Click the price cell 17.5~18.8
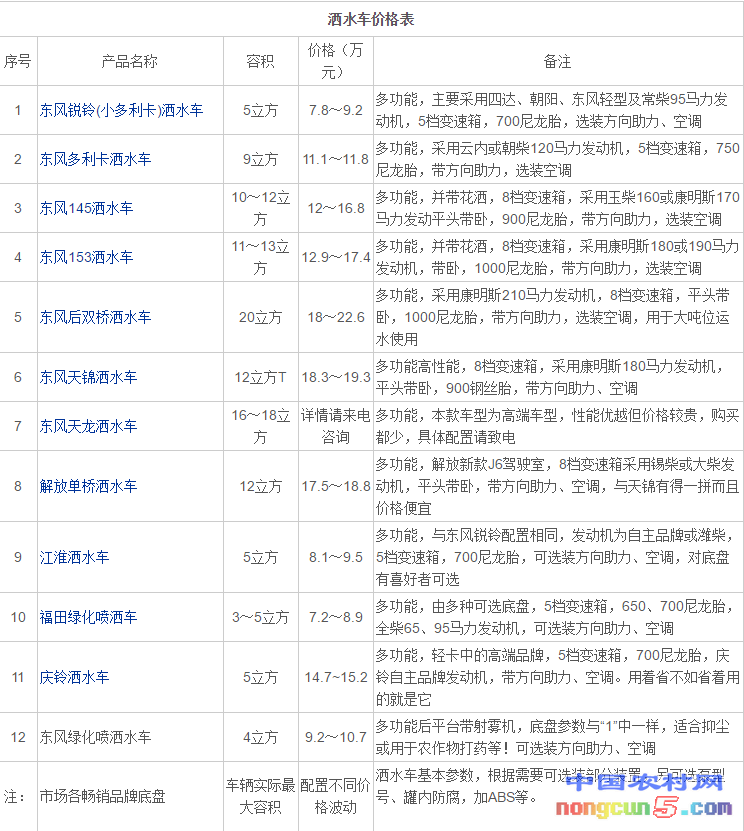The width and height of the screenshot is (744, 831). (335, 486)
